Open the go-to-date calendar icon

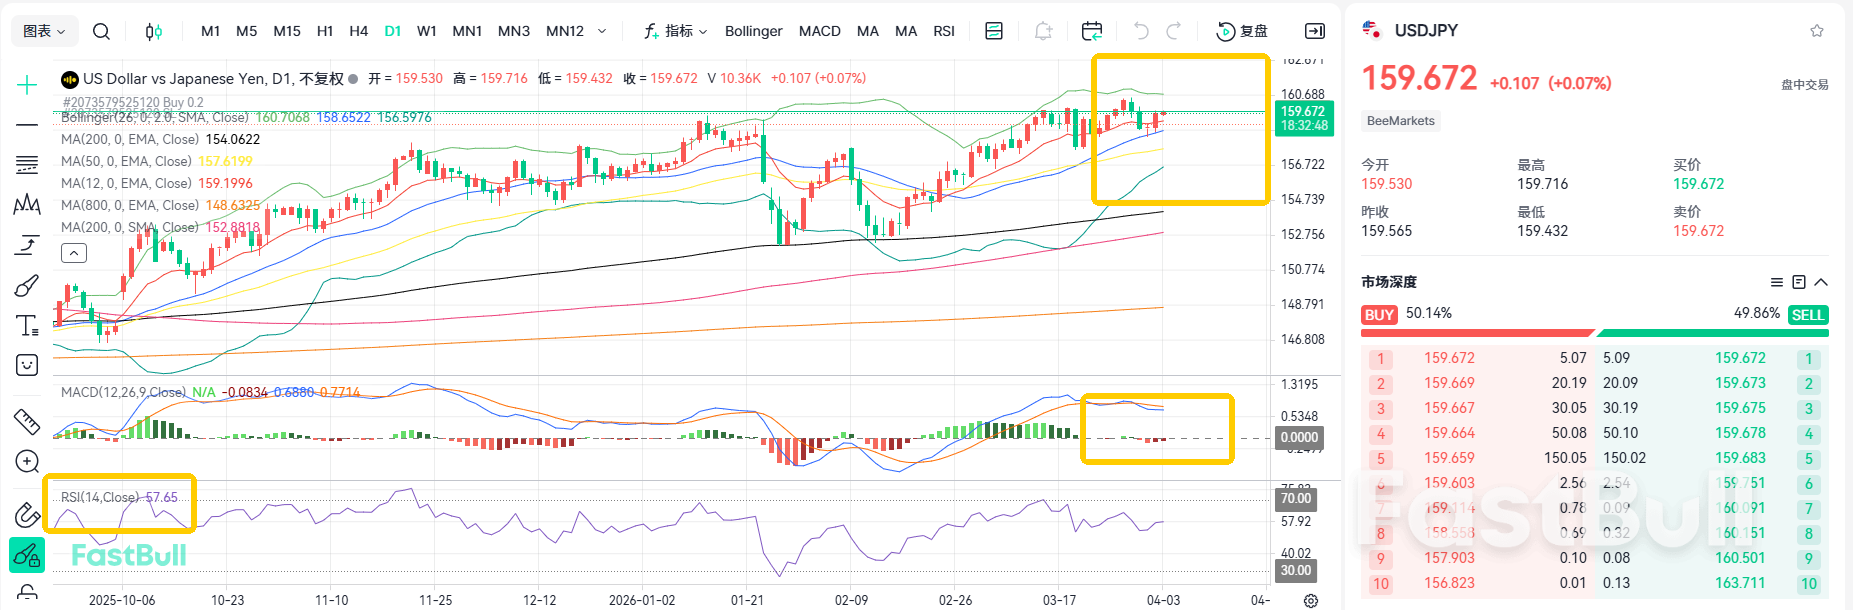coord(1092,31)
